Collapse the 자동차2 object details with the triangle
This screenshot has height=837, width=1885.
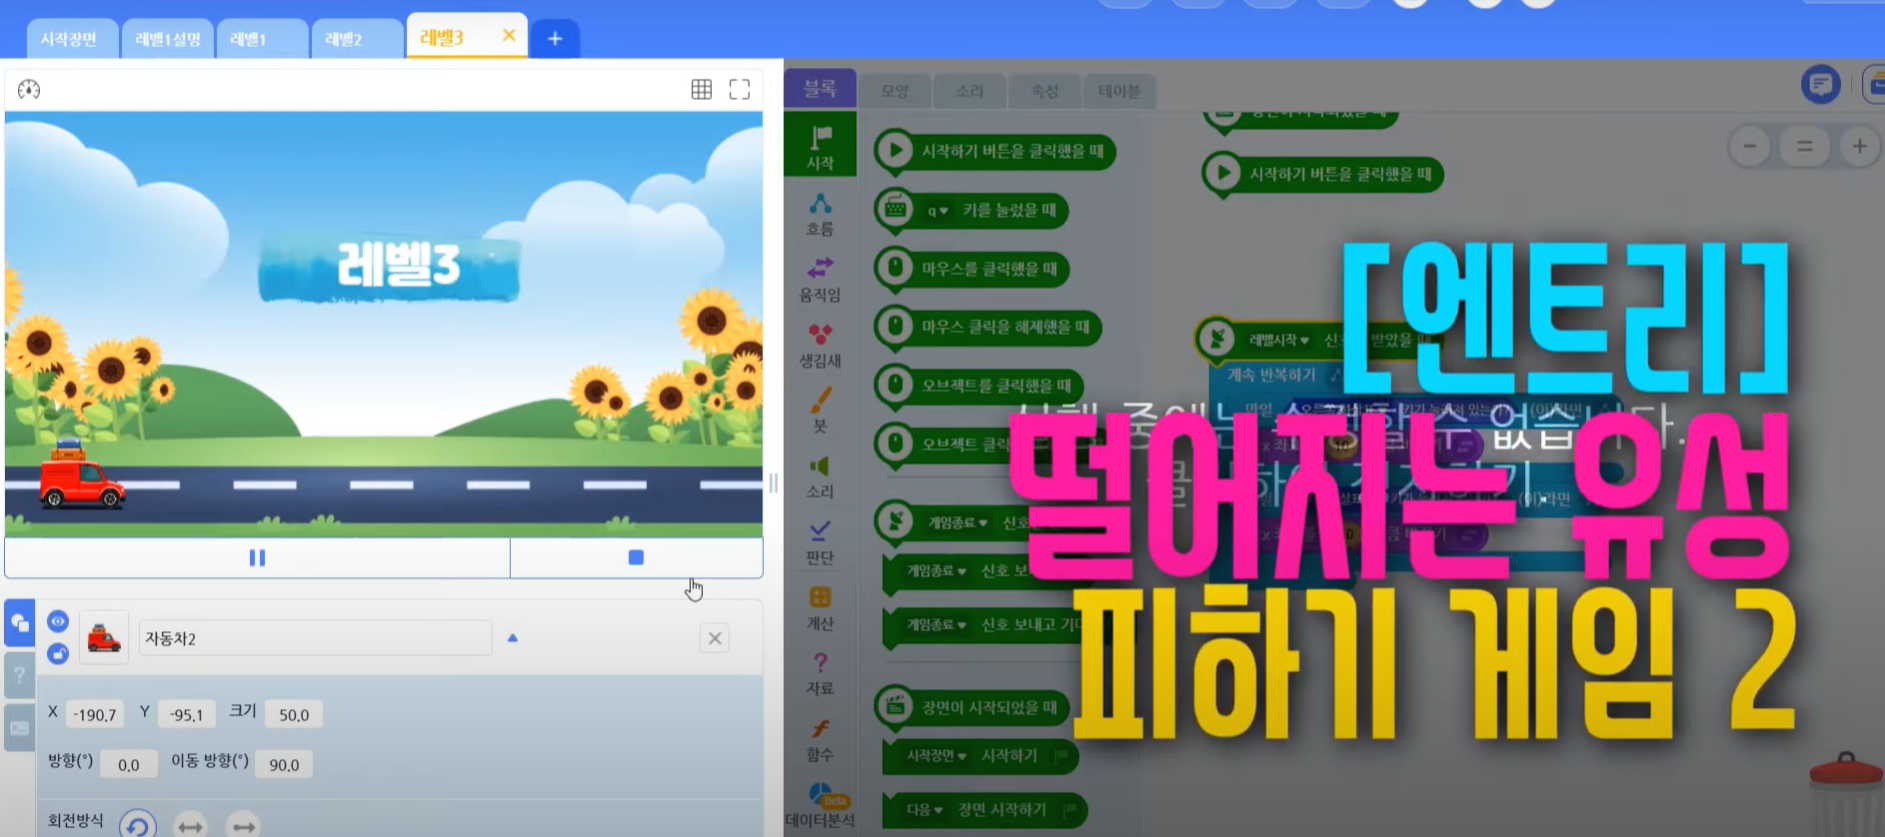(x=513, y=638)
